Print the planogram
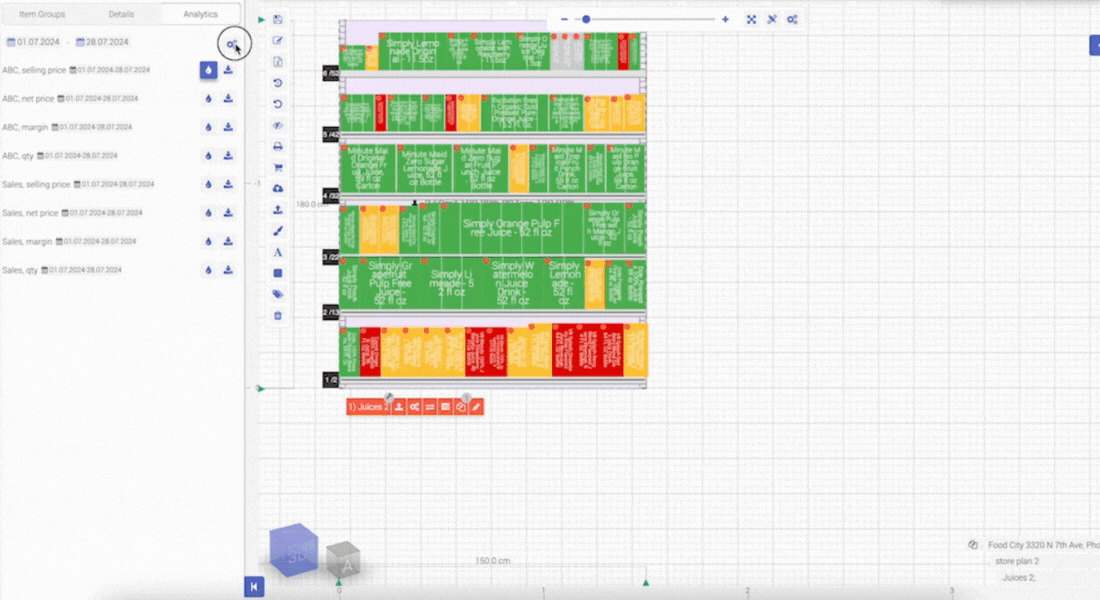The image size is (1100, 600). (x=278, y=147)
